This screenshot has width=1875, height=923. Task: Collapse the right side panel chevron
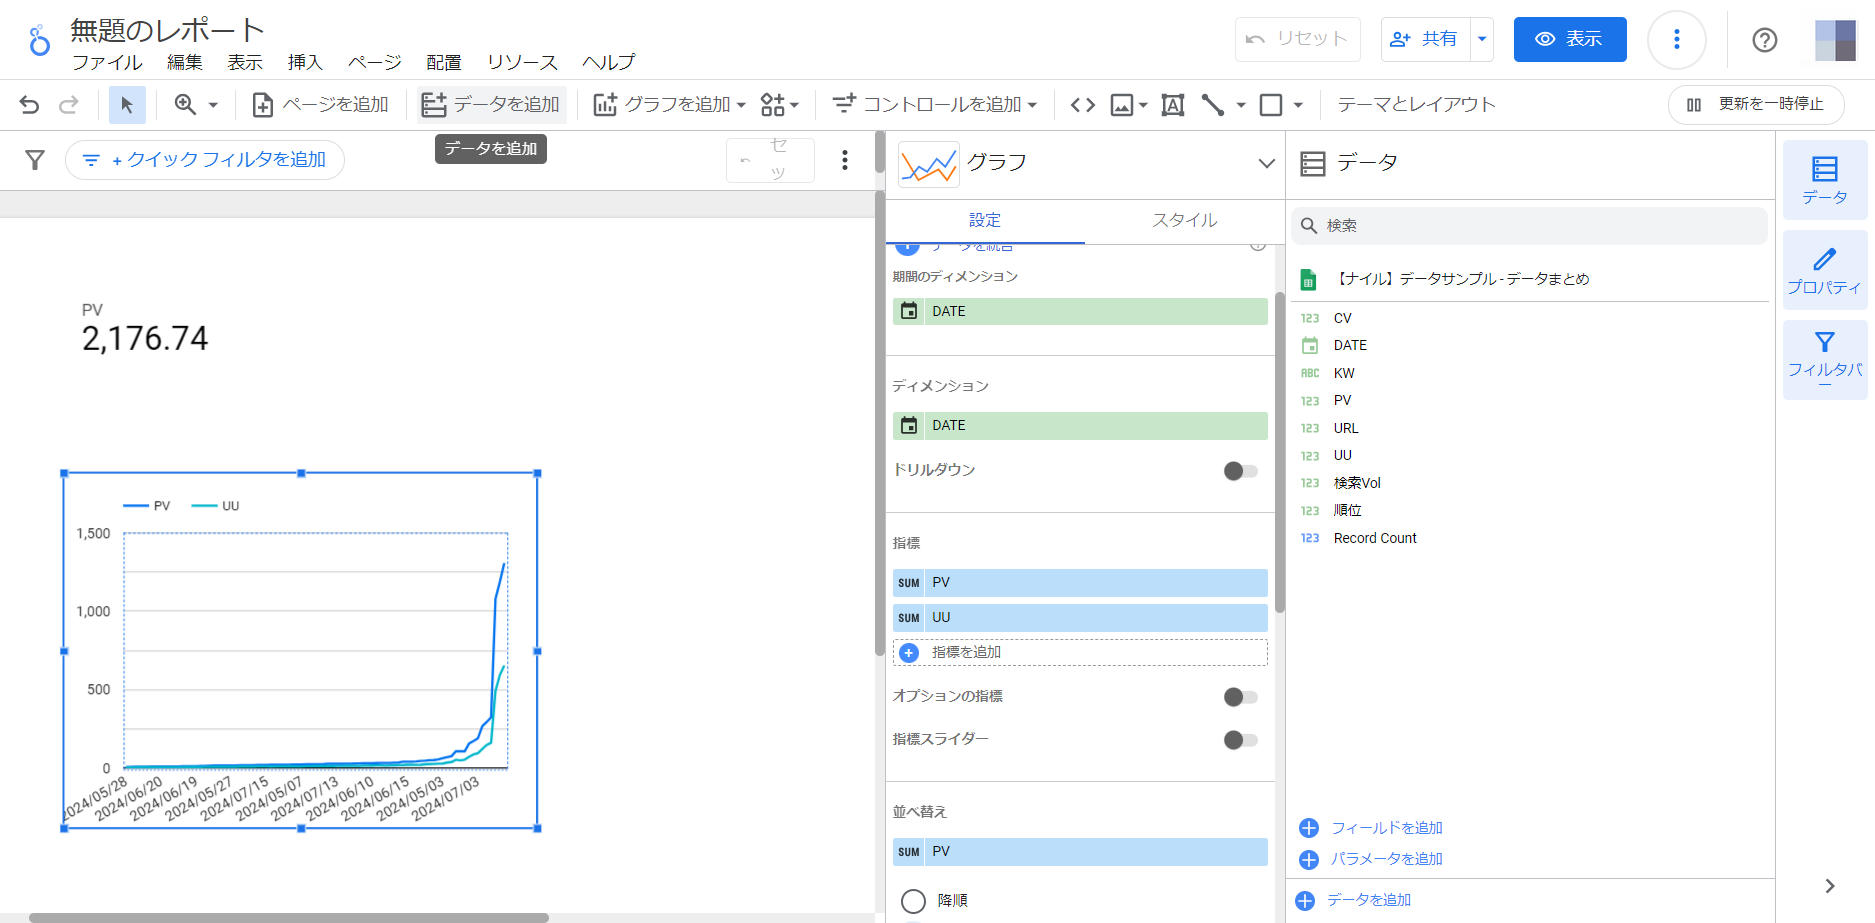[x=1829, y=886]
